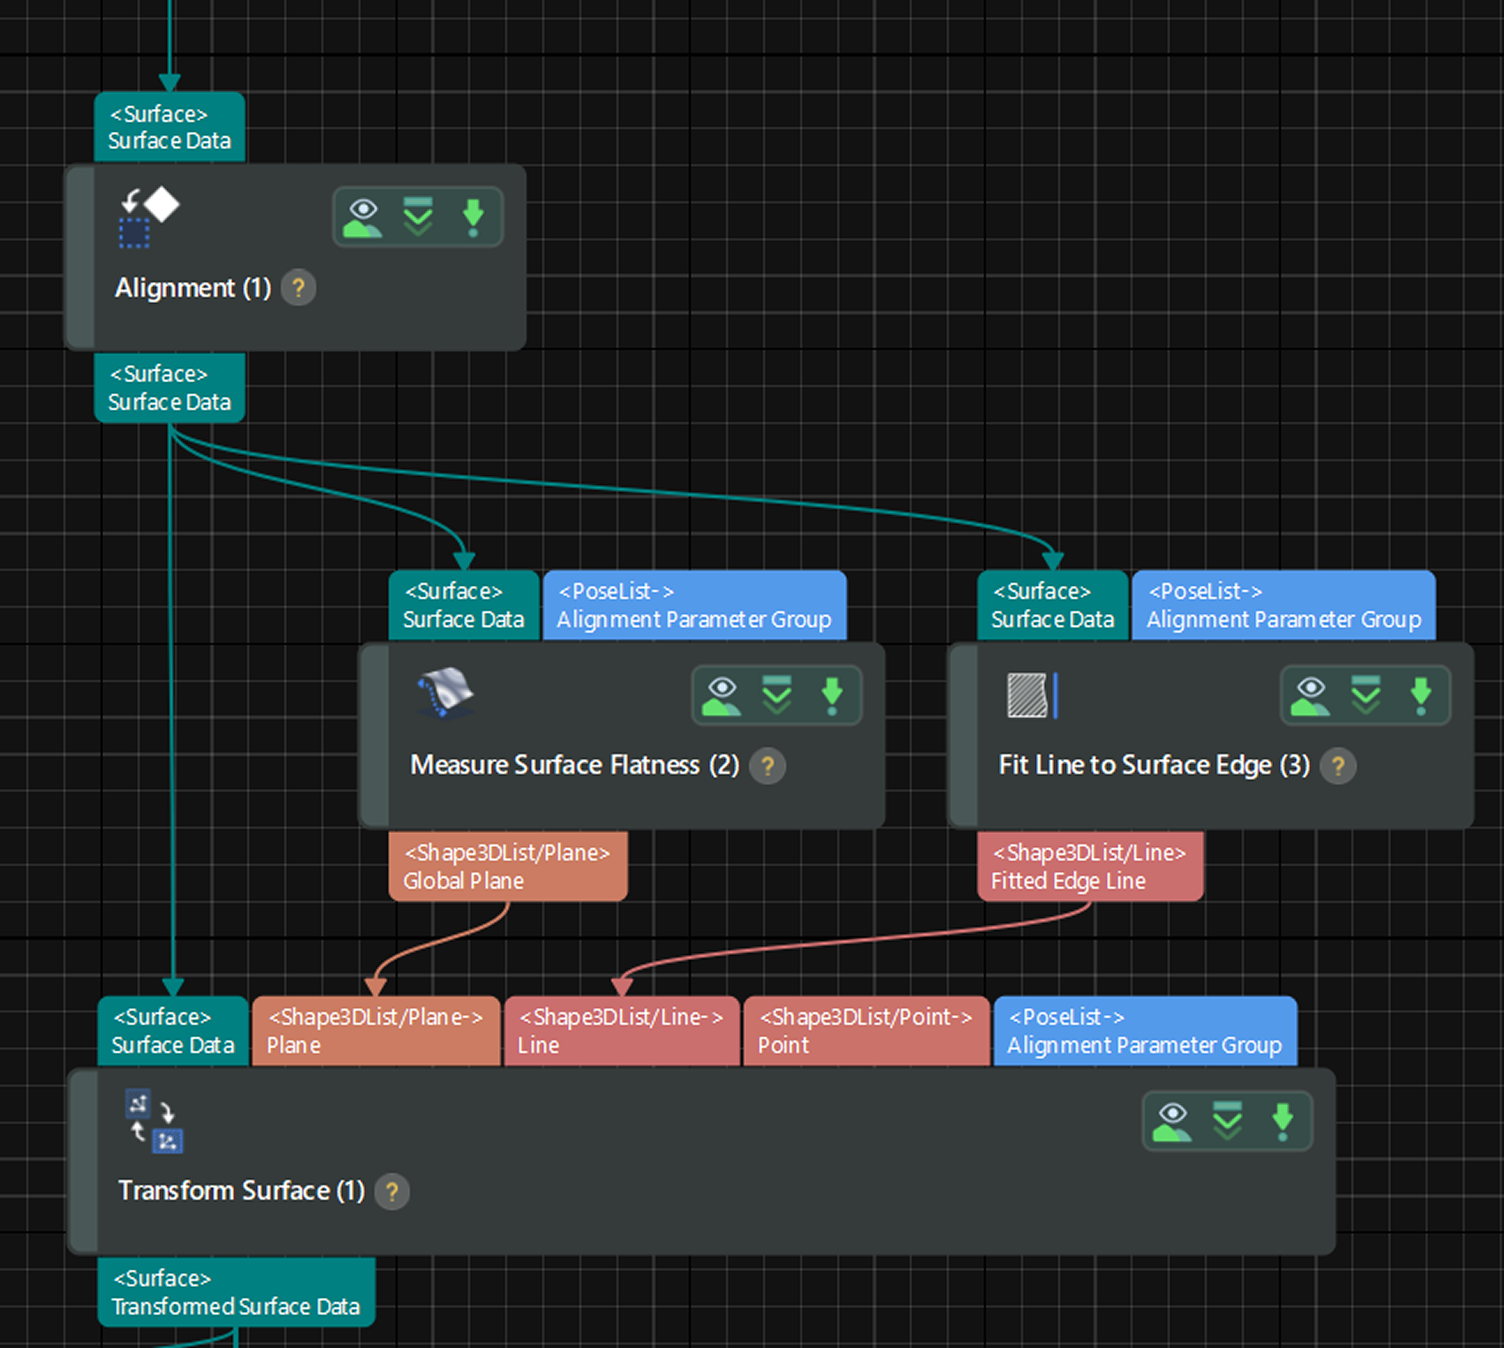
Task: Toggle eye visibility on Measure Surface Flatness
Action: pyautogui.click(x=722, y=695)
